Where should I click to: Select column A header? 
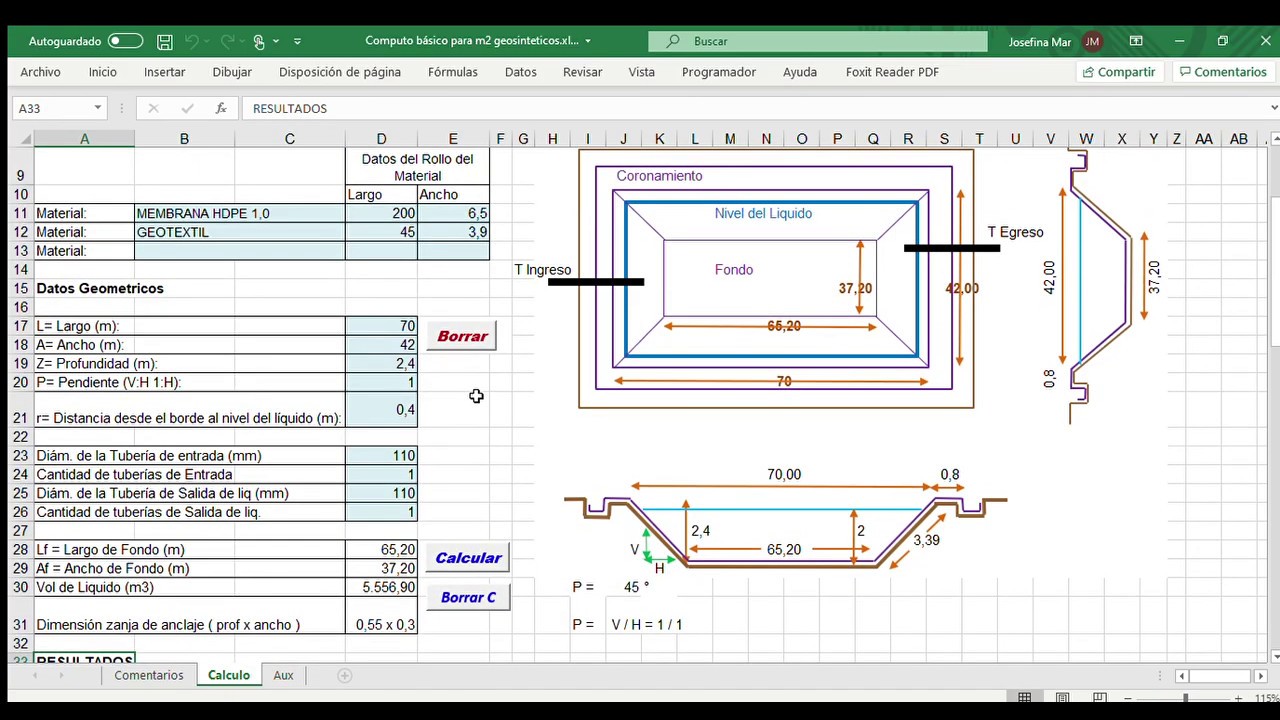coord(84,139)
